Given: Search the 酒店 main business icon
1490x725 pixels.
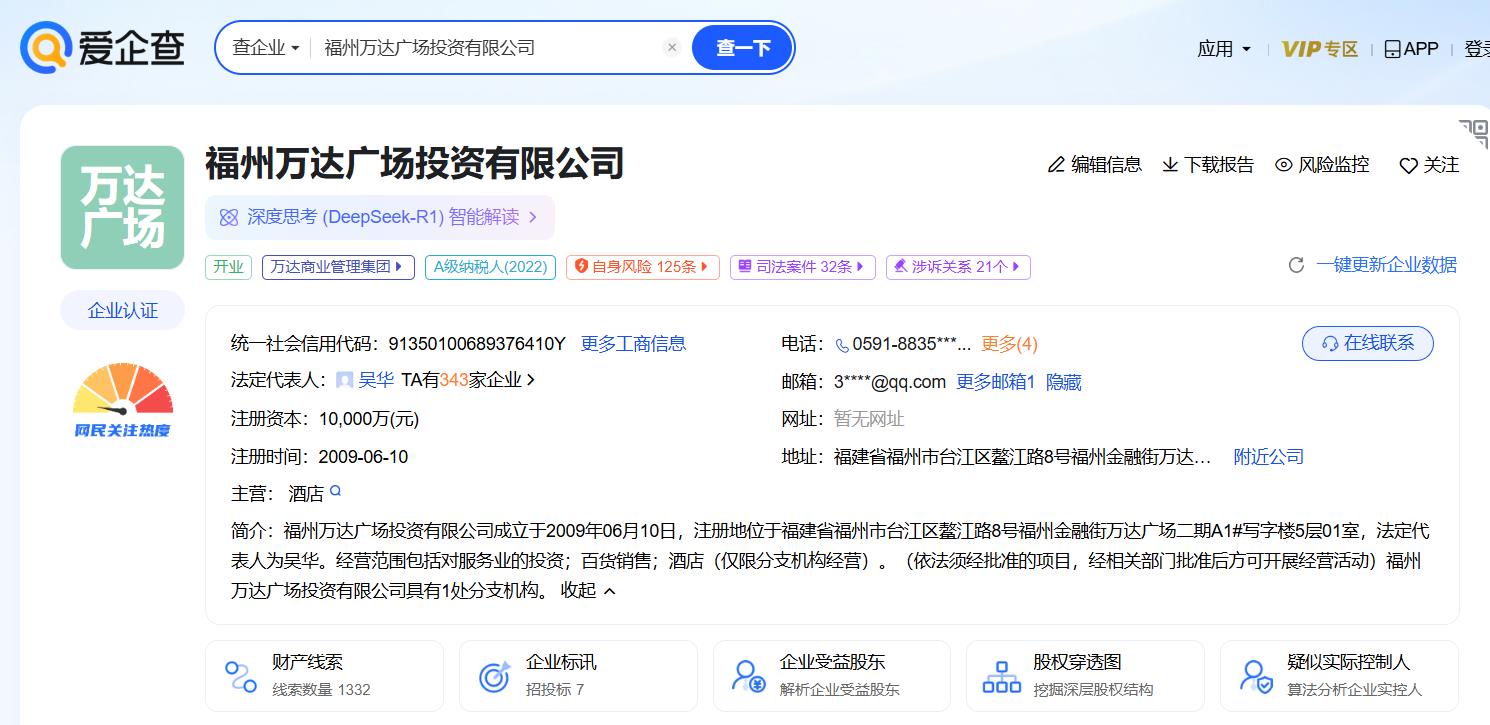Looking at the screenshot, I should [x=336, y=491].
